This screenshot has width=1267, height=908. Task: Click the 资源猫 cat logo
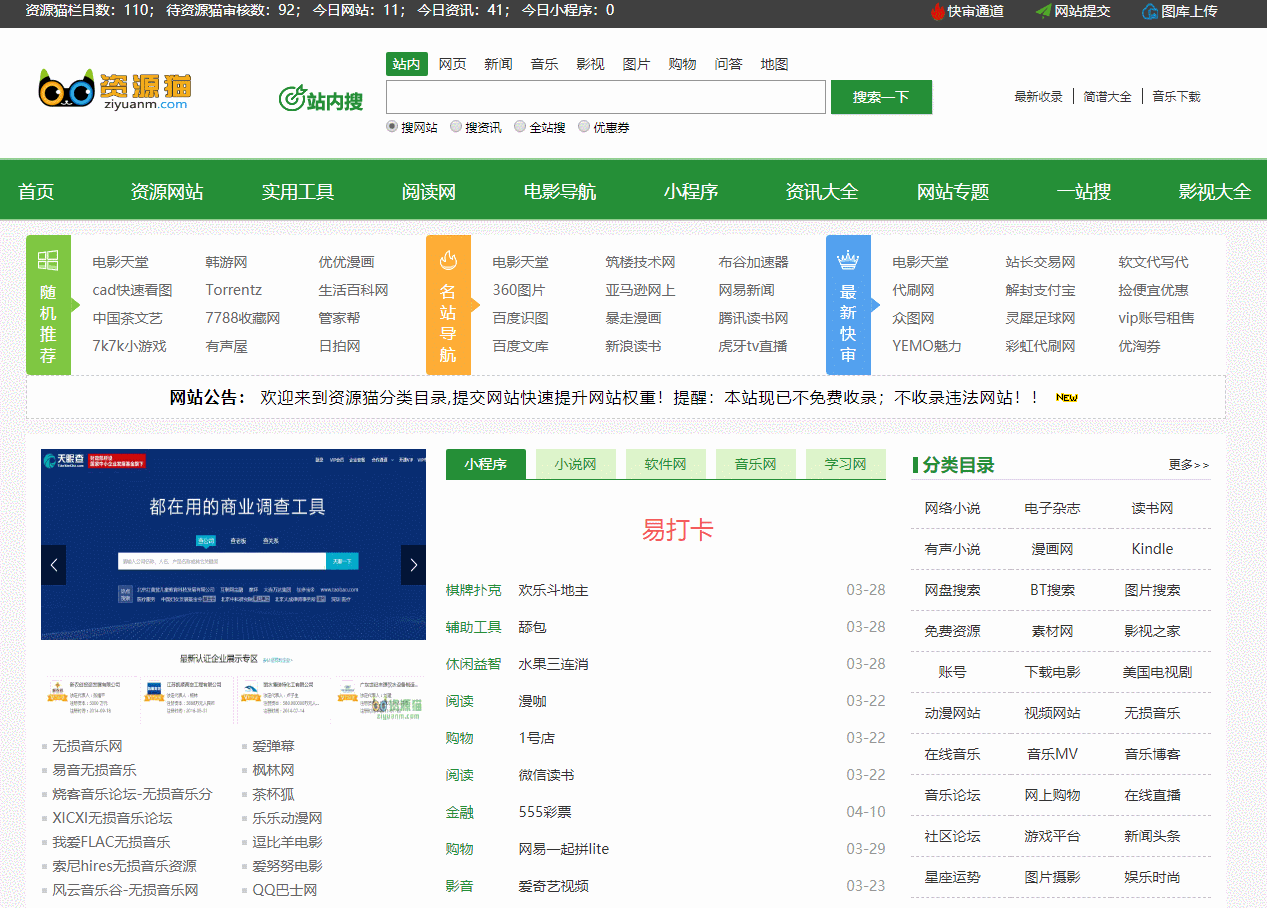[114, 90]
